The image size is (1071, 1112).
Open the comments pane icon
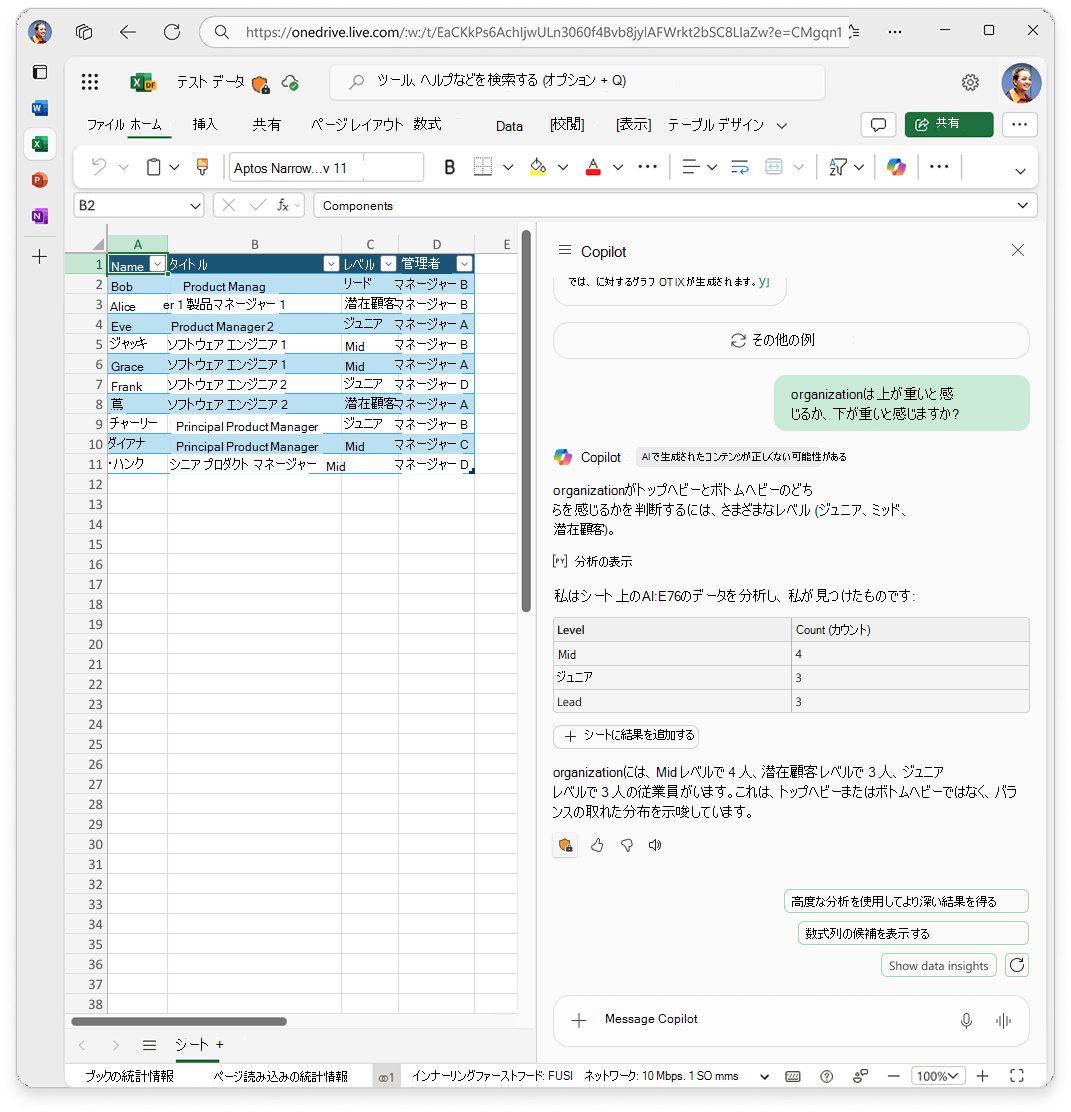(x=878, y=125)
